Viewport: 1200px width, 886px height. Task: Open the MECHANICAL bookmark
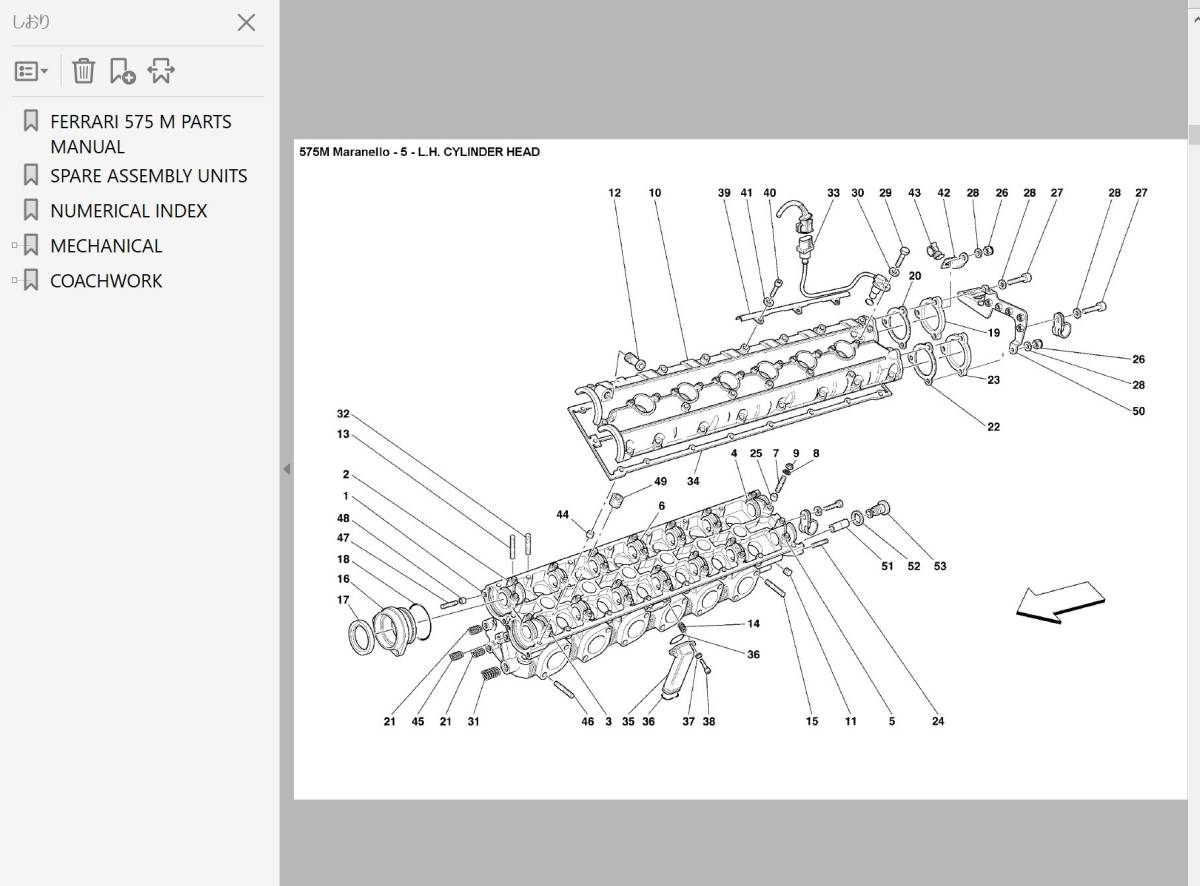point(106,246)
